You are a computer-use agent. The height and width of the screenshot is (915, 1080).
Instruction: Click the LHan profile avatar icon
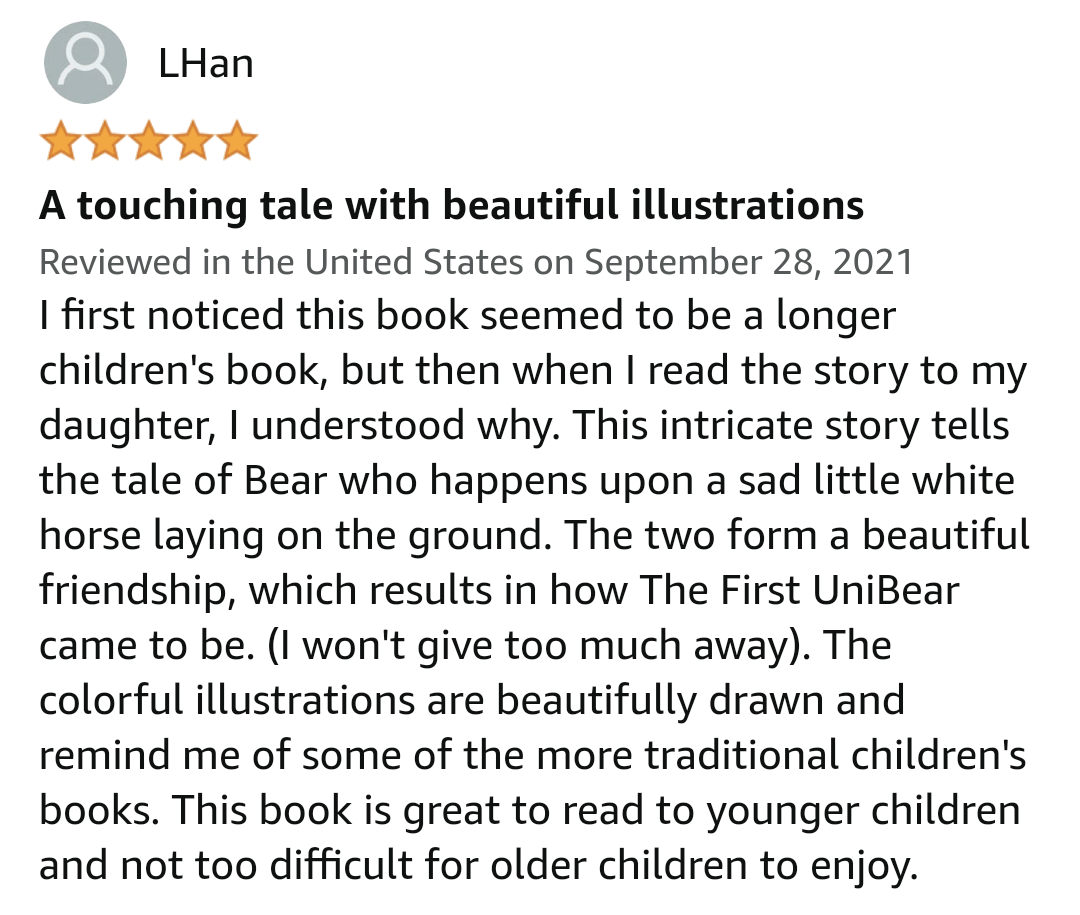86,63
